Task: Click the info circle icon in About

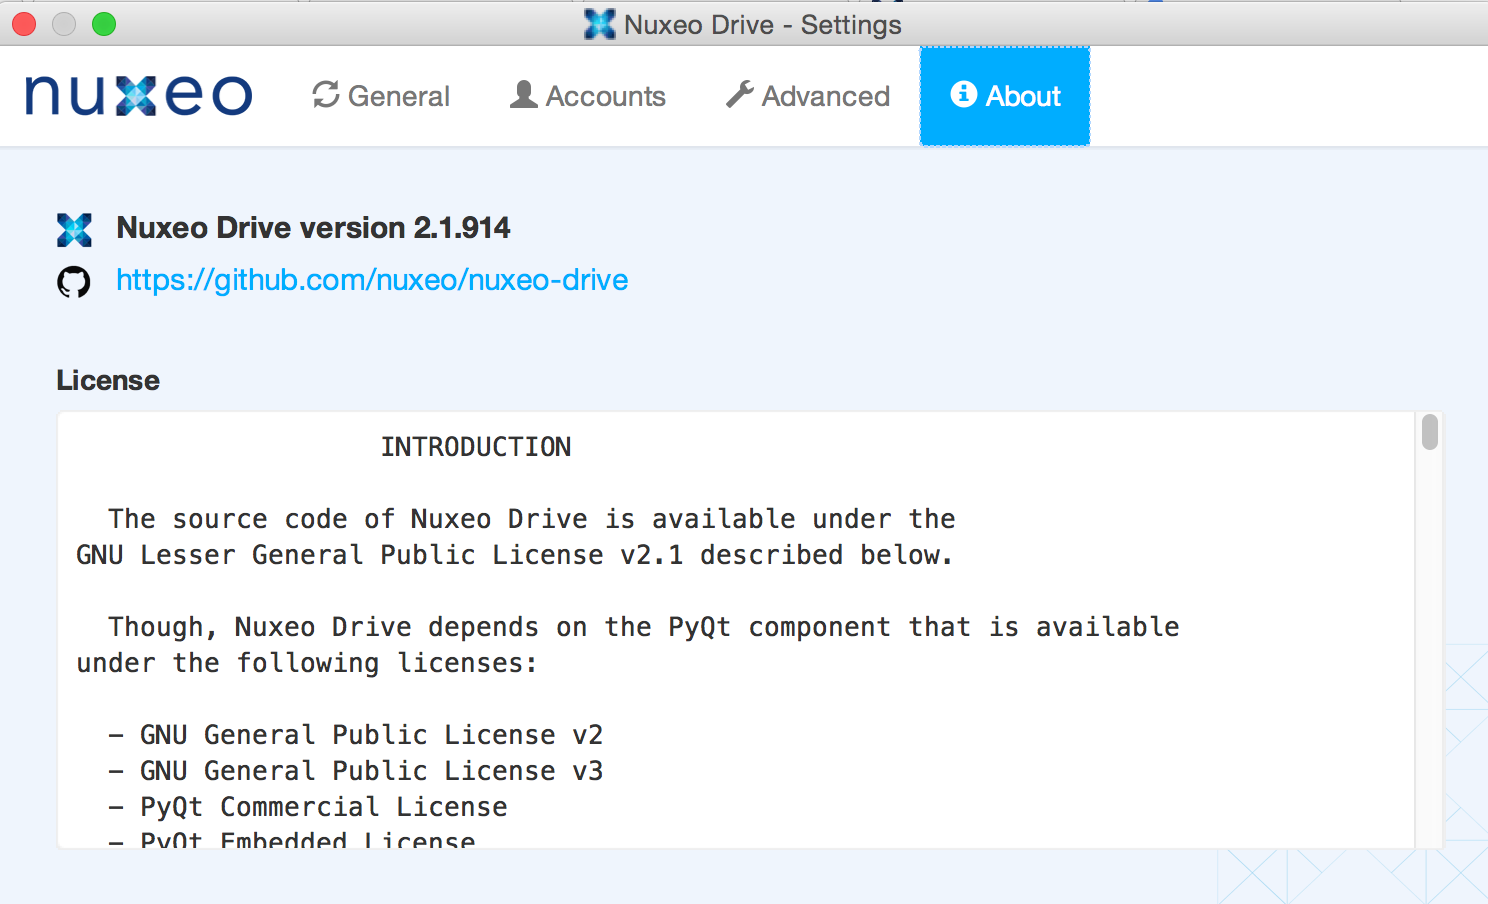Action: coord(964,94)
